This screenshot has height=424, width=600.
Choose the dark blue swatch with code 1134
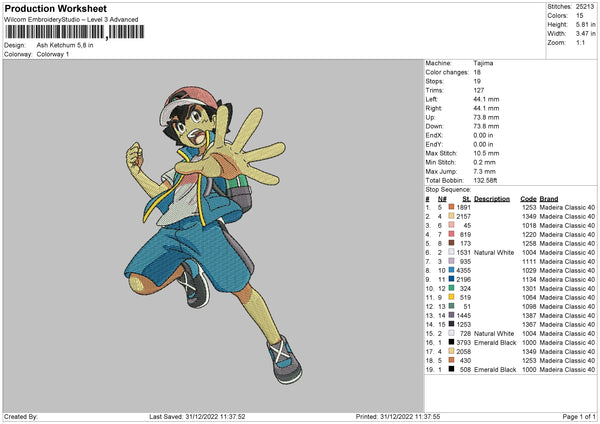[x=451, y=279]
